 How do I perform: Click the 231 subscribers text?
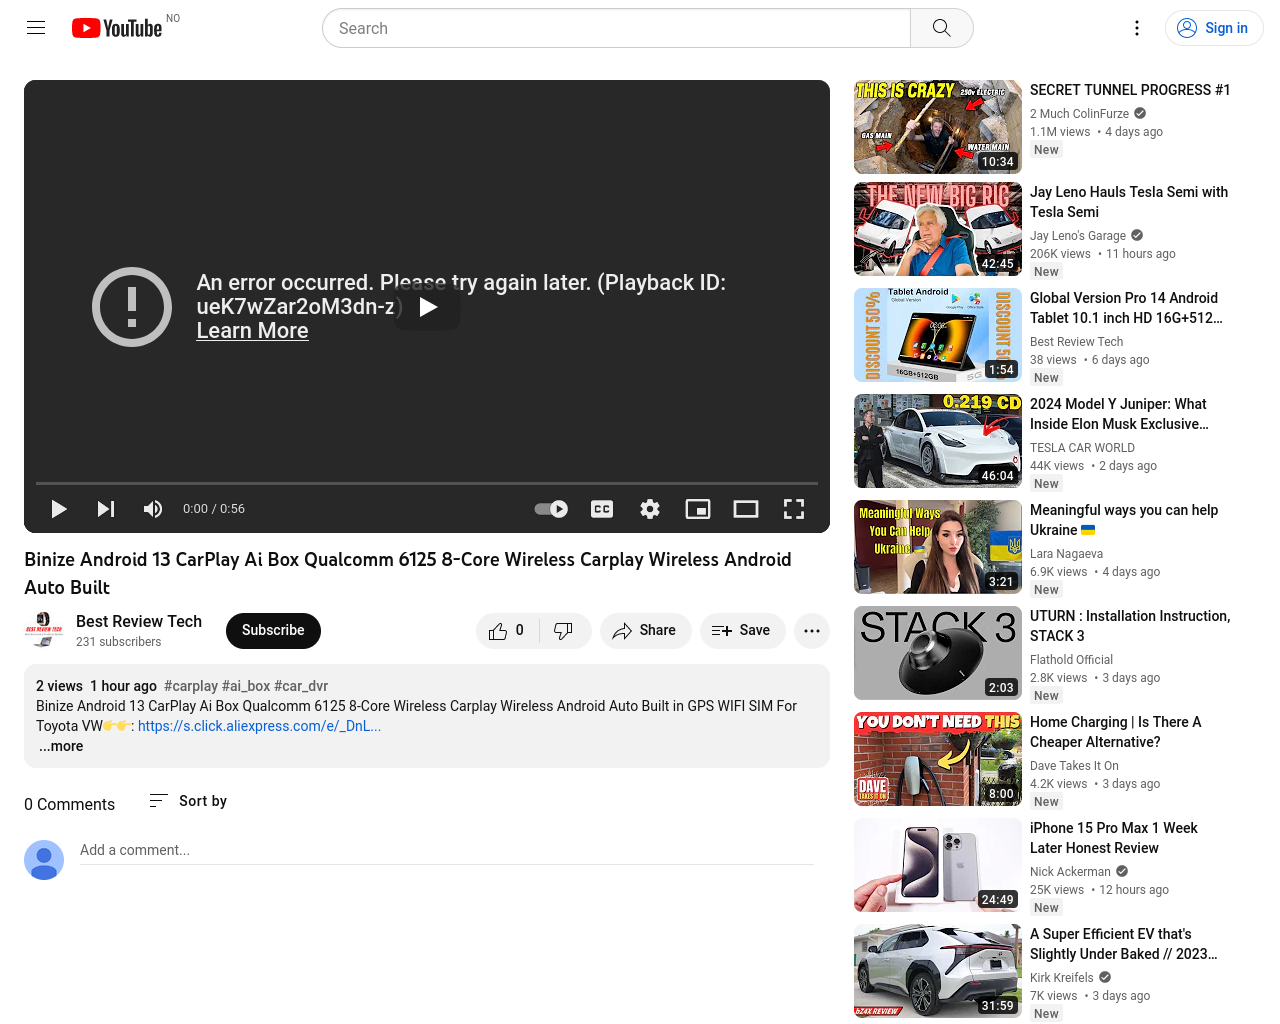pyautogui.click(x=118, y=642)
